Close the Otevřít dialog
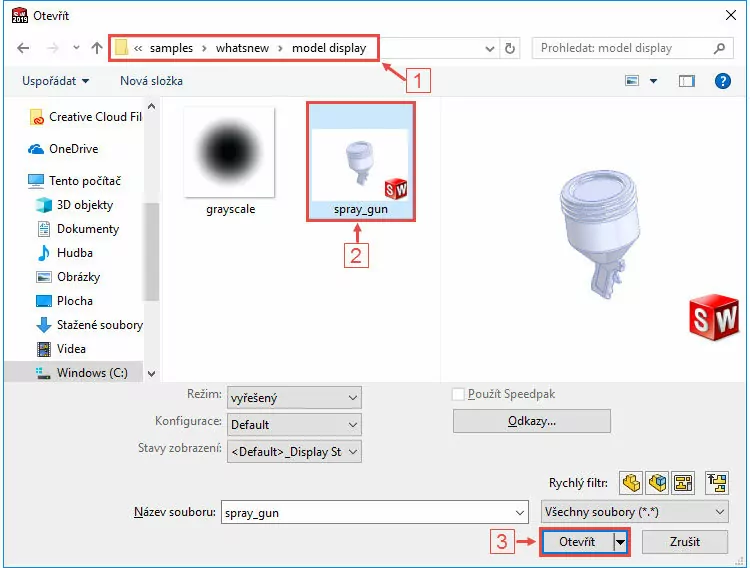This screenshot has width=750, height=568. tap(731, 15)
